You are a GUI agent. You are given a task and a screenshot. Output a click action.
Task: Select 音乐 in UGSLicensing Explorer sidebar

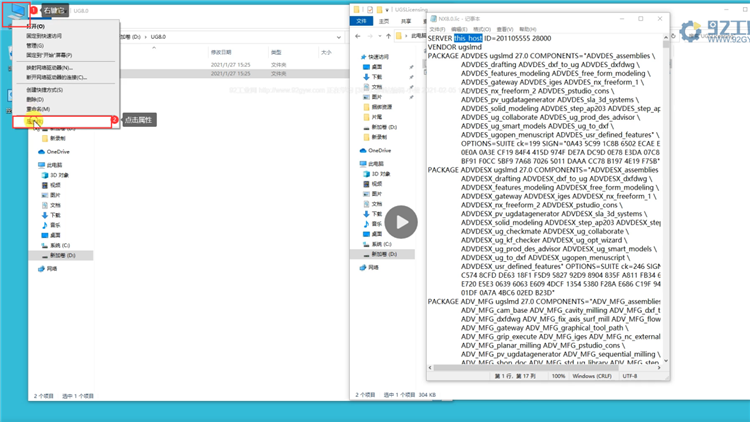(x=372, y=223)
